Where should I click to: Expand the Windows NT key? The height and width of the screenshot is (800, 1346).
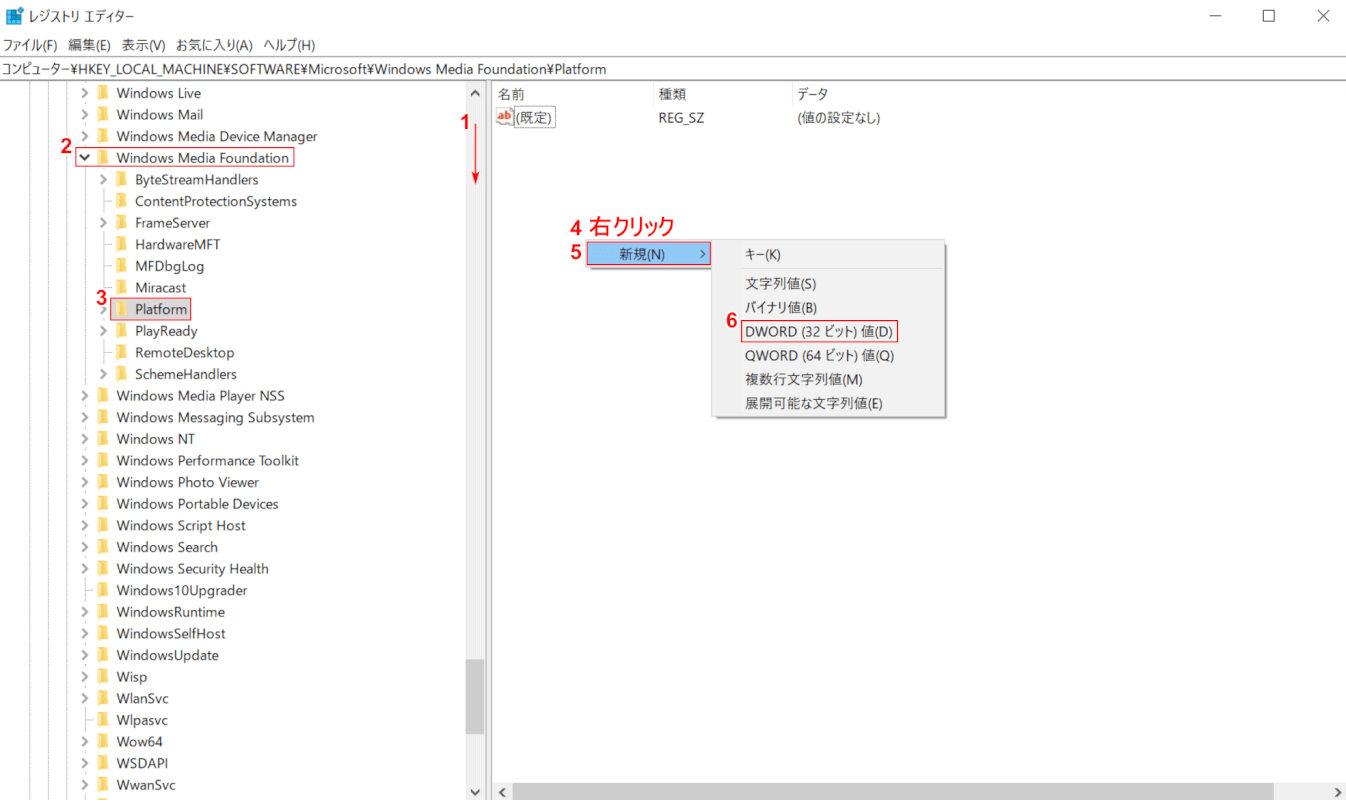pos(85,439)
